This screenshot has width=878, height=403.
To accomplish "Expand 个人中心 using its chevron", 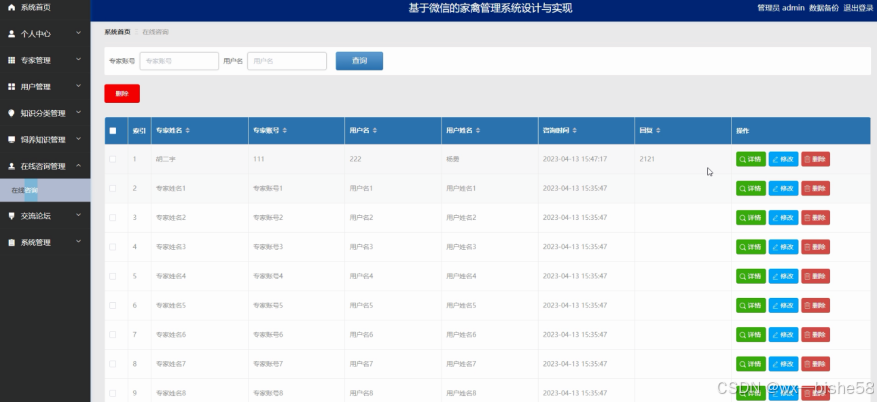I will (x=78, y=33).
